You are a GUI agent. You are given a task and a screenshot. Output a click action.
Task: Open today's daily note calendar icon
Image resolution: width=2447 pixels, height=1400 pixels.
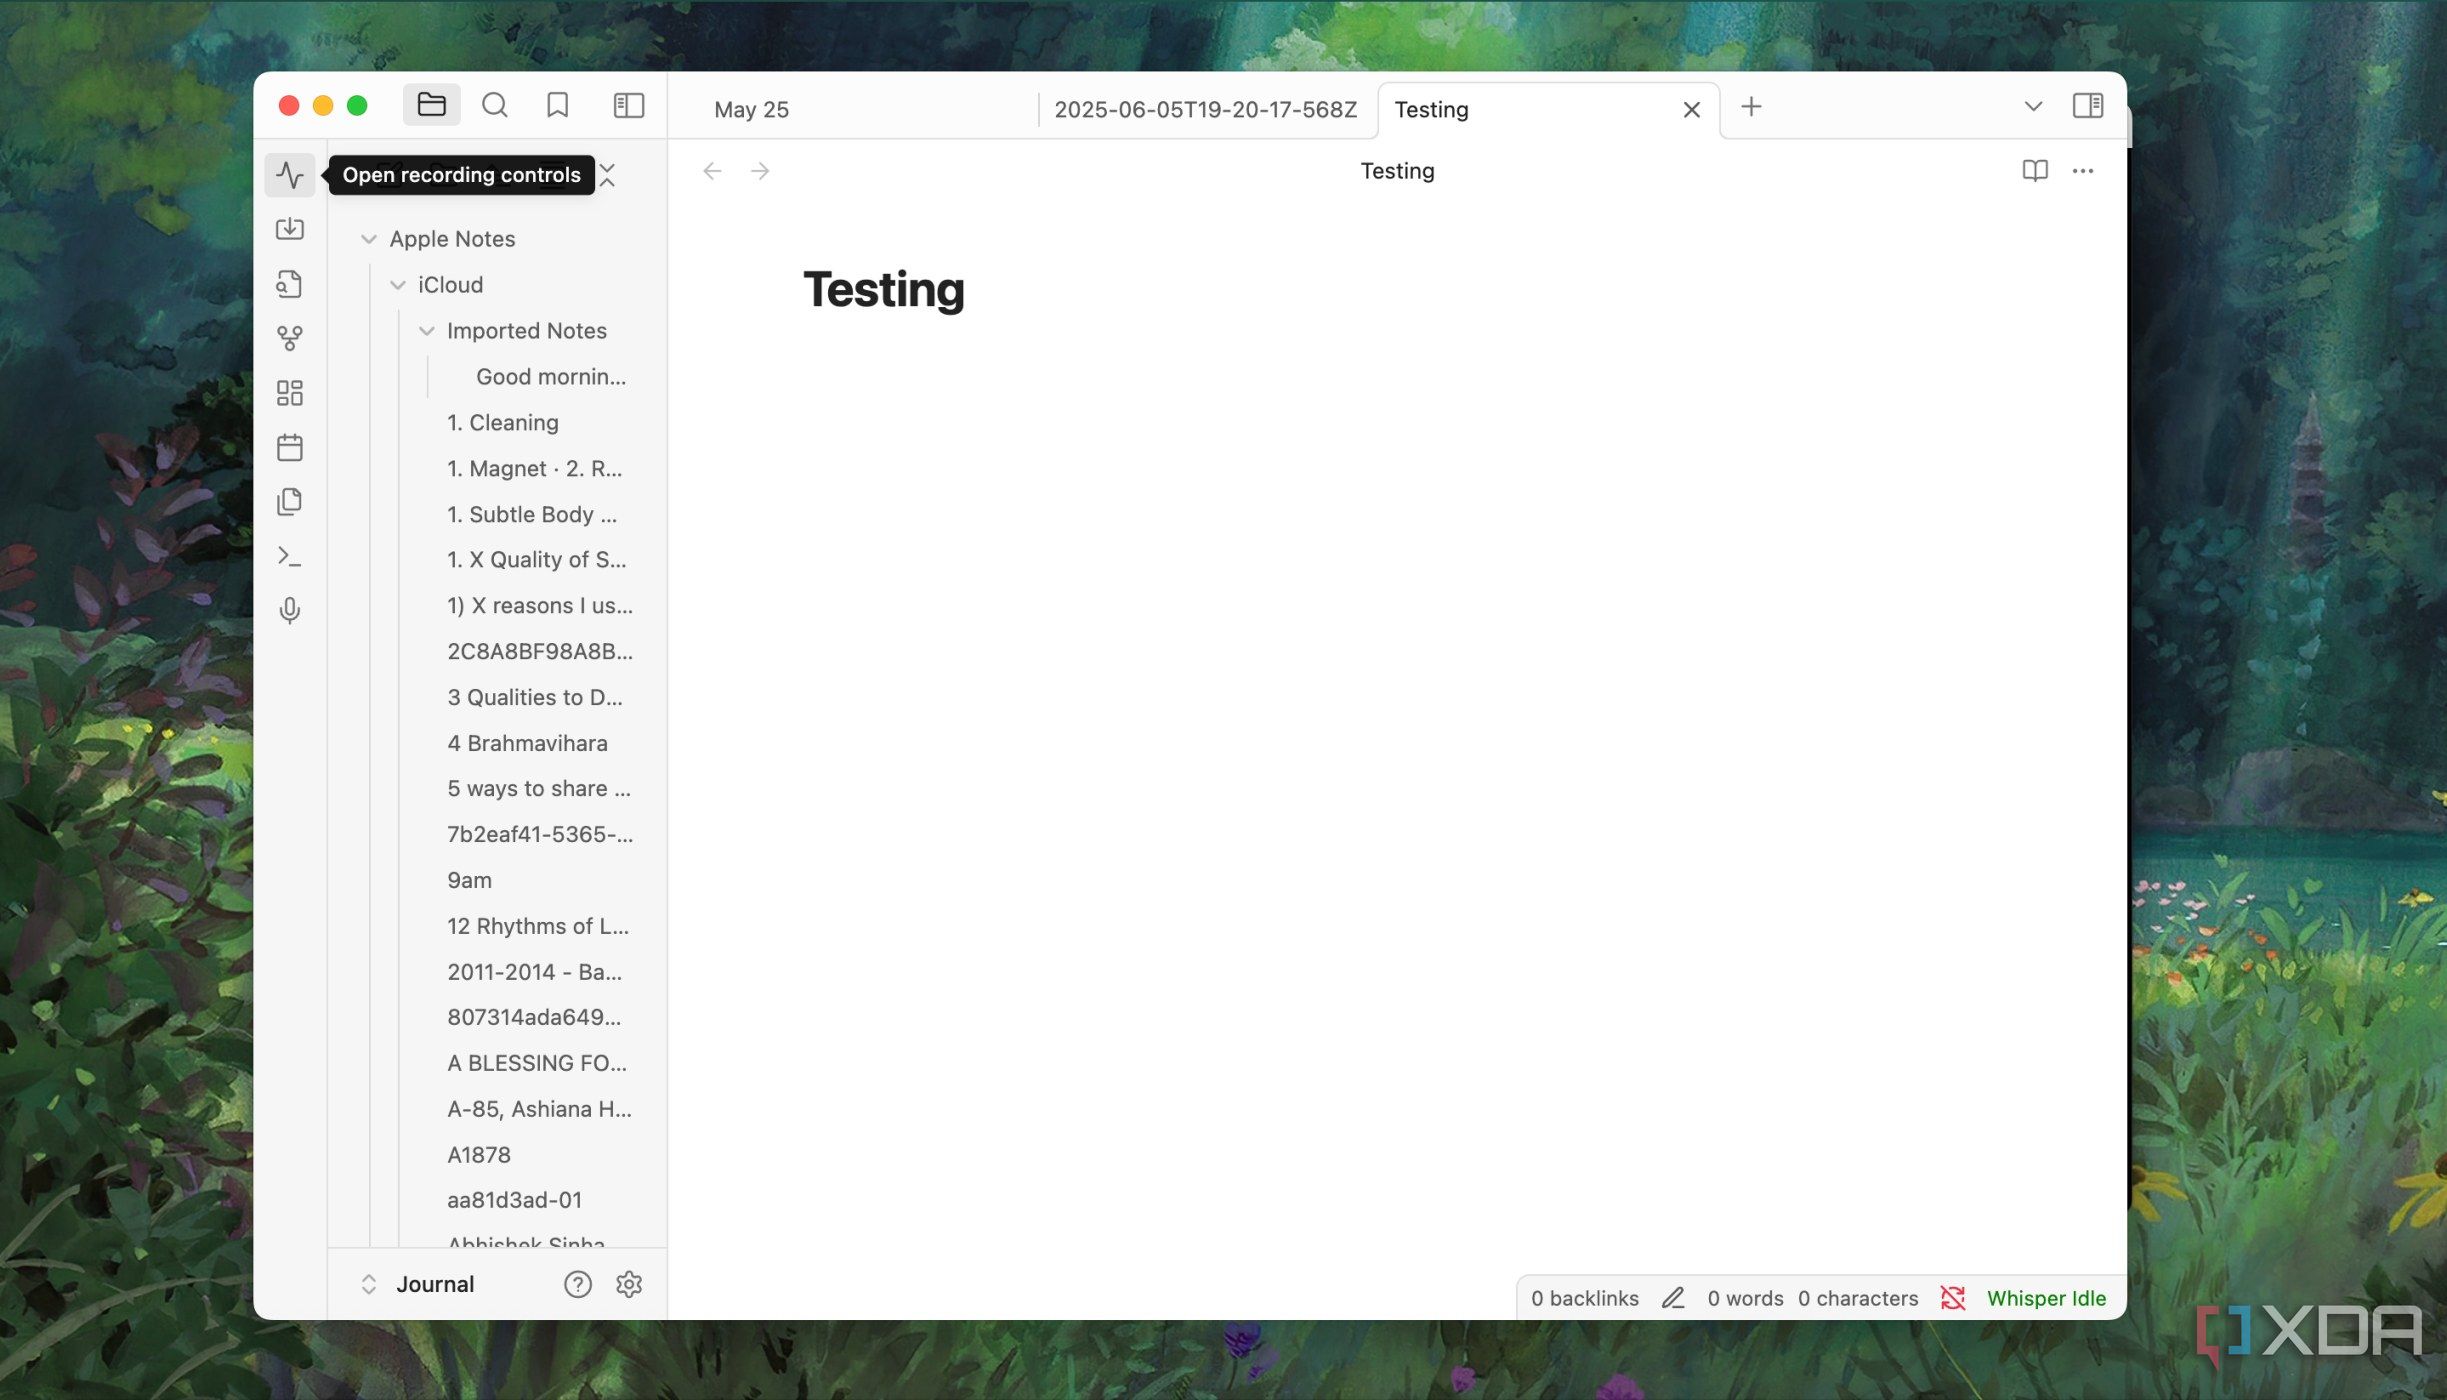coord(290,447)
